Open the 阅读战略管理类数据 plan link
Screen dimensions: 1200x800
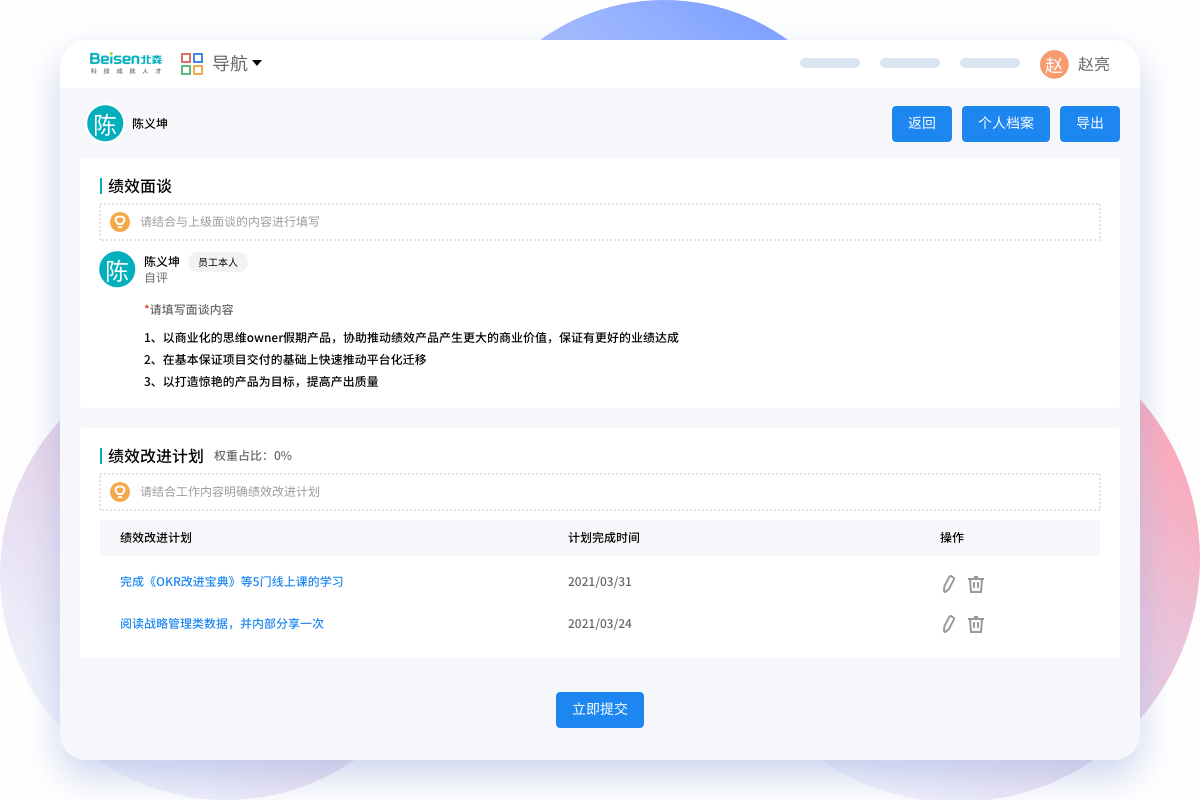[220, 623]
